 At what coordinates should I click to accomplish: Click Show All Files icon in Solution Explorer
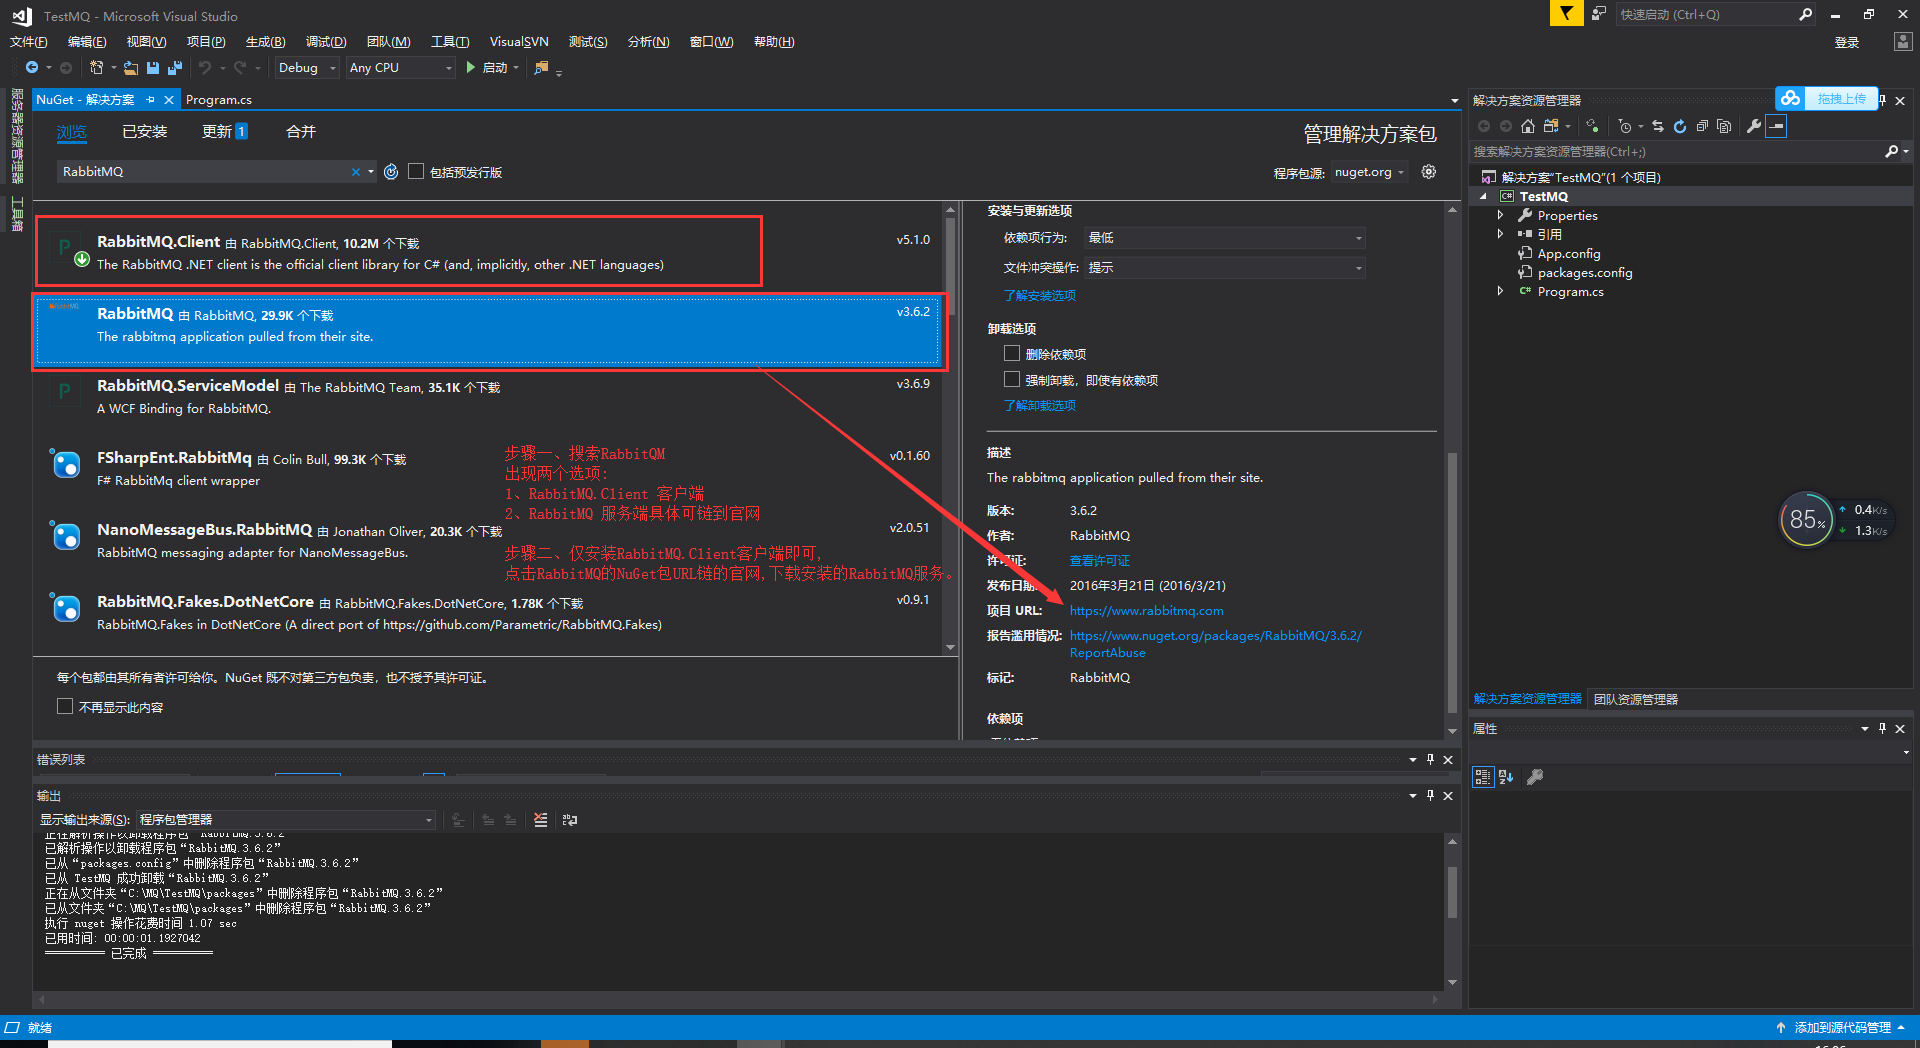pyautogui.click(x=1724, y=126)
